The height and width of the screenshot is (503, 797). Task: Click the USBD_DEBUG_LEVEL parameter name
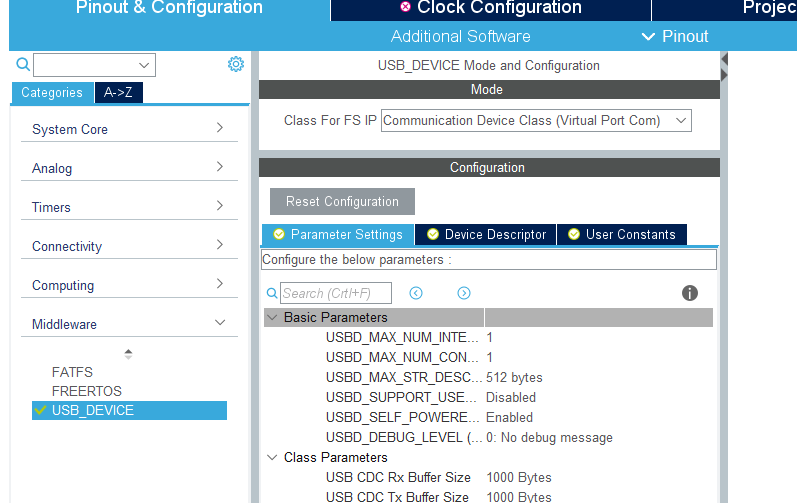click(x=404, y=437)
